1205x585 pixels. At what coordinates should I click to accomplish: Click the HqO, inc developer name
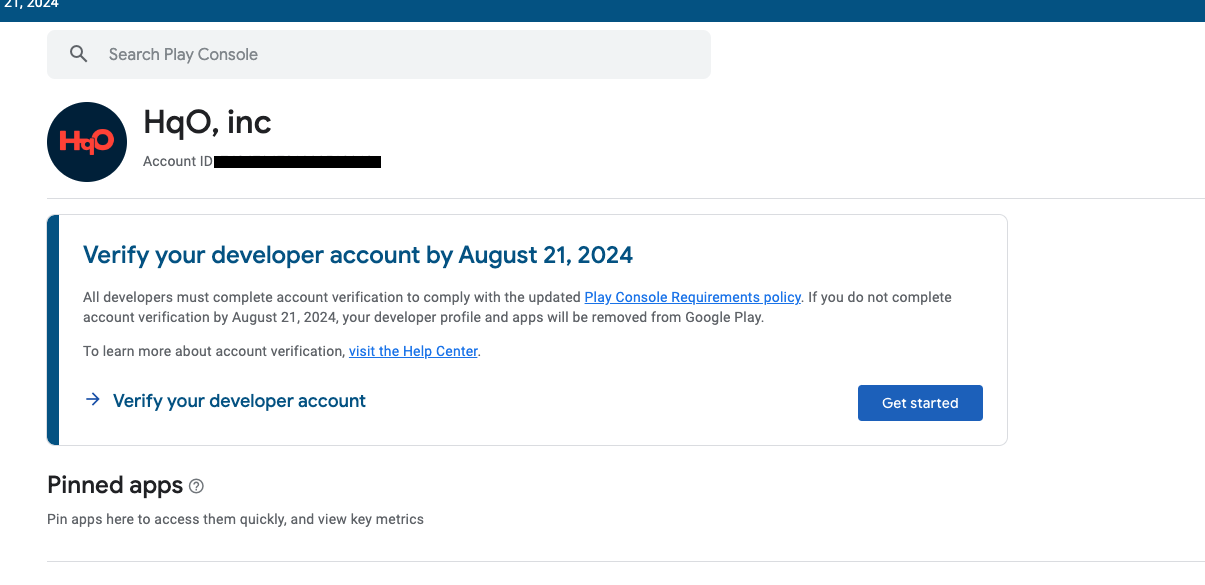(x=207, y=122)
